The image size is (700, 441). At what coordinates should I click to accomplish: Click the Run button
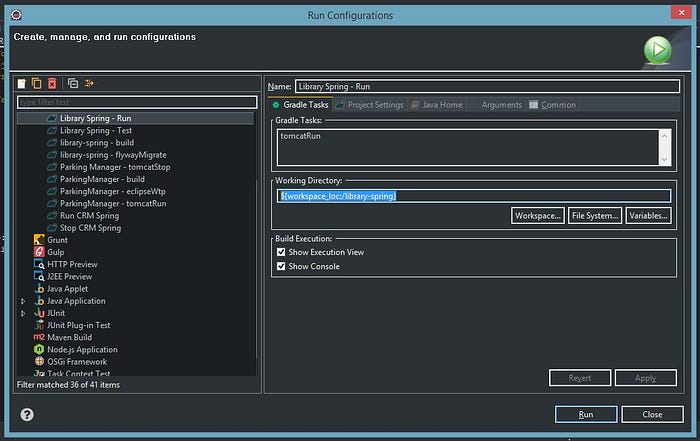pos(586,414)
